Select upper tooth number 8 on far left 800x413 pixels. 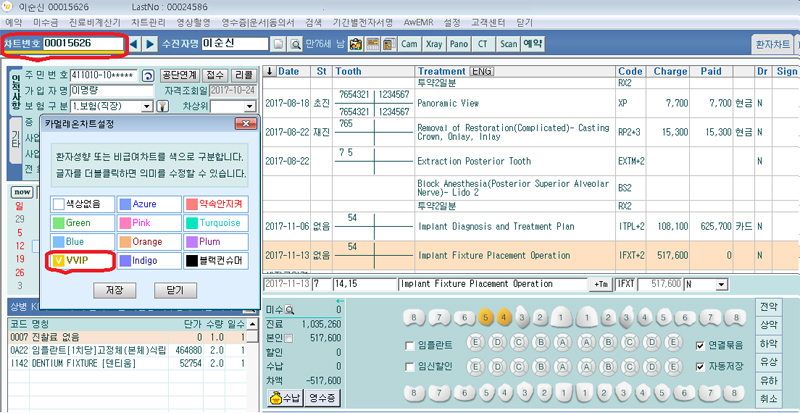coord(412,318)
